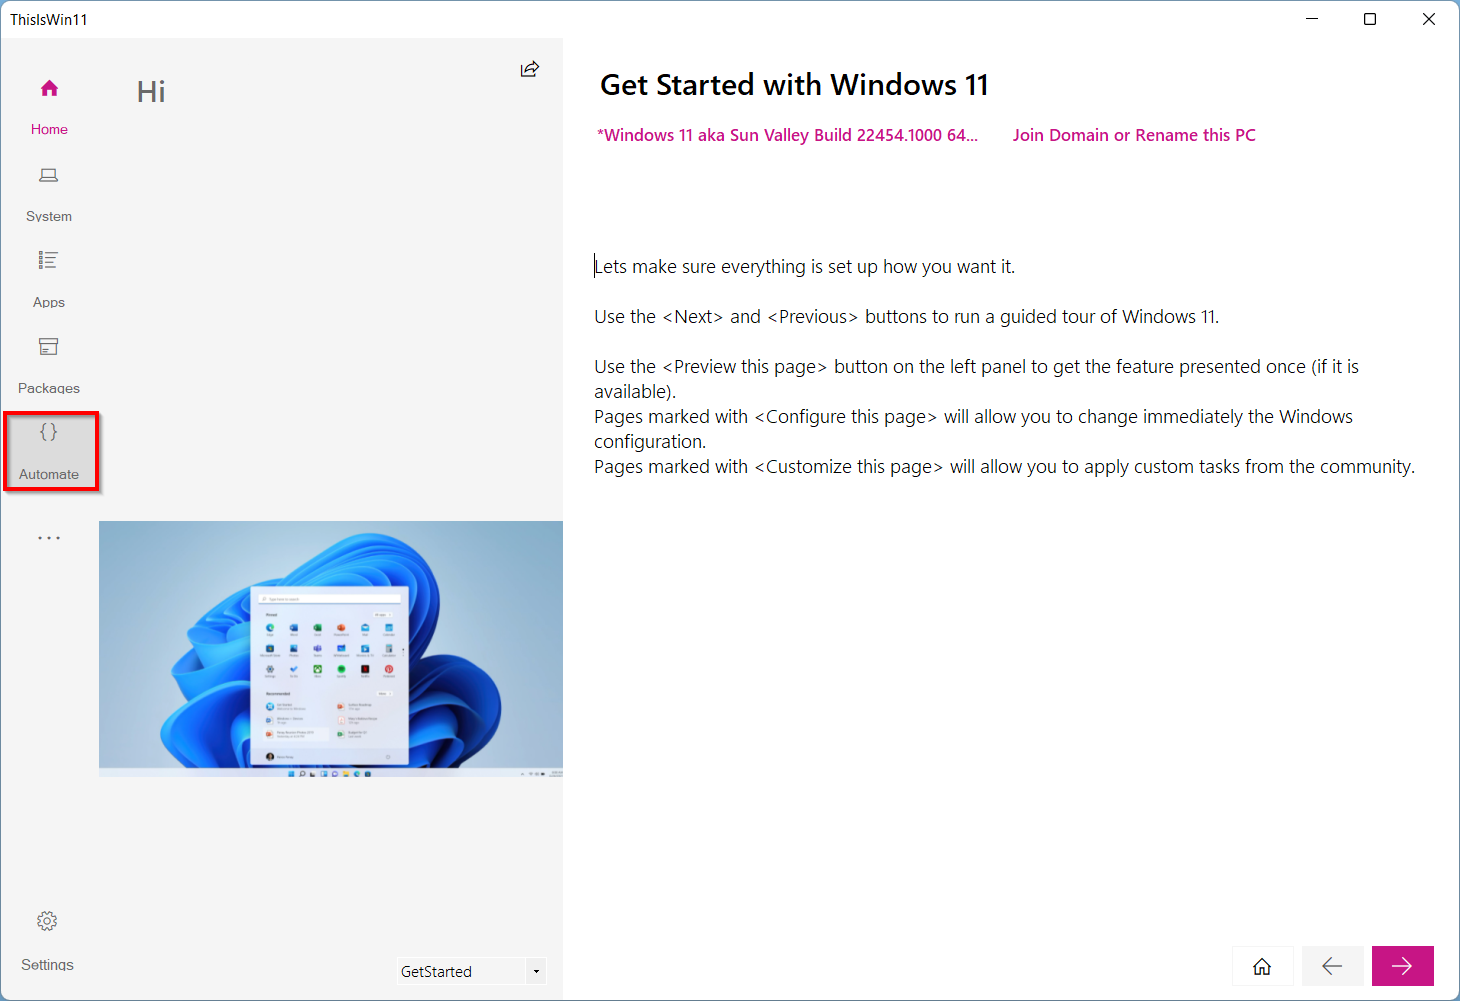Click the Home label in sidebar
The height and width of the screenshot is (1001, 1460).
click(x=49, y=129)
